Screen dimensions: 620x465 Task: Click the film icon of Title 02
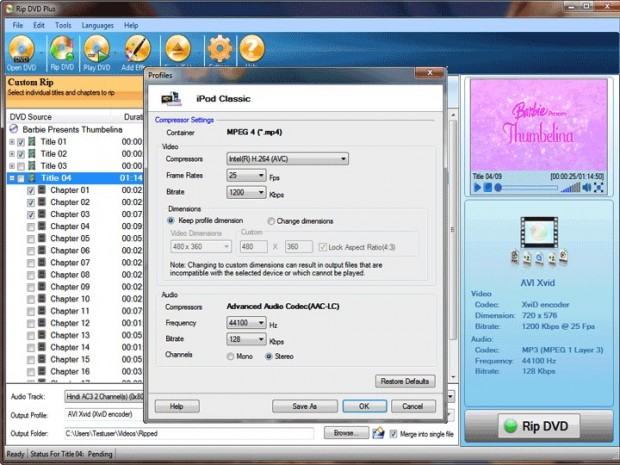click(x=32, y=153)
